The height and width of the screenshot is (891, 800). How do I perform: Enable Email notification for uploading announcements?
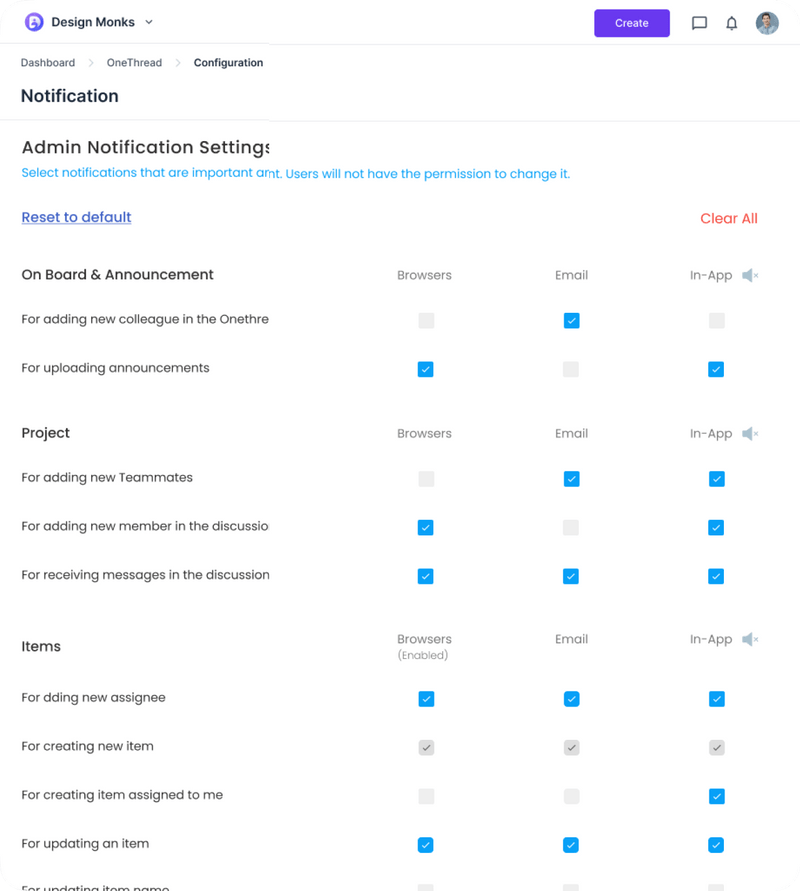(571, 369)
